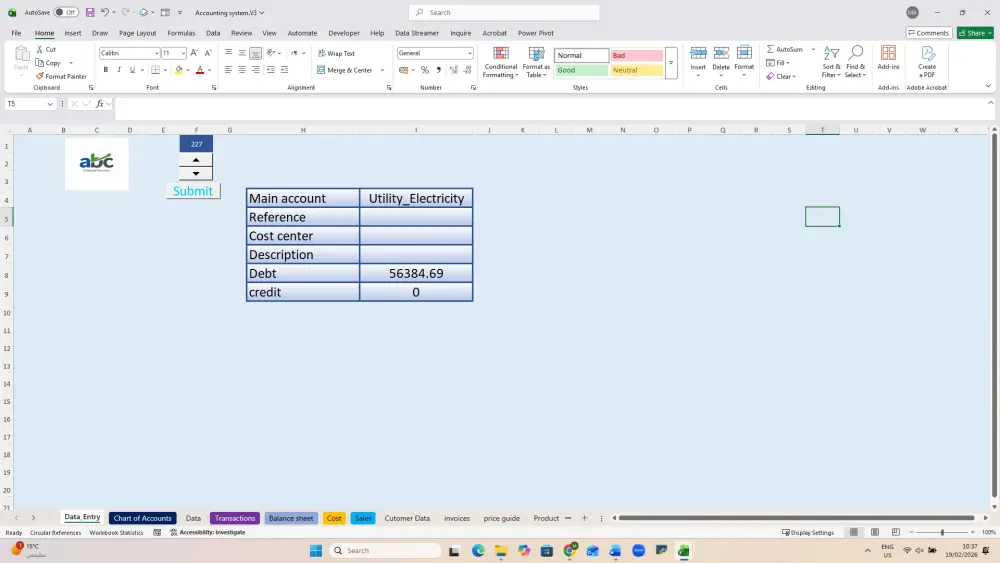Switch to Page Break Preview icon
This screenshot has height=563, width=1000.
coord(895,532)
